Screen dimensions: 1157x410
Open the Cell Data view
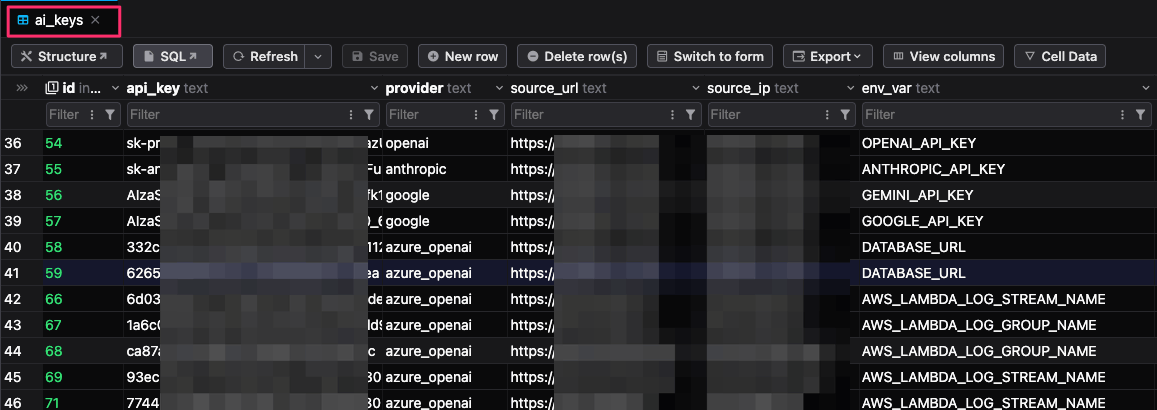pyautogui.click(x=1060, y=56)
